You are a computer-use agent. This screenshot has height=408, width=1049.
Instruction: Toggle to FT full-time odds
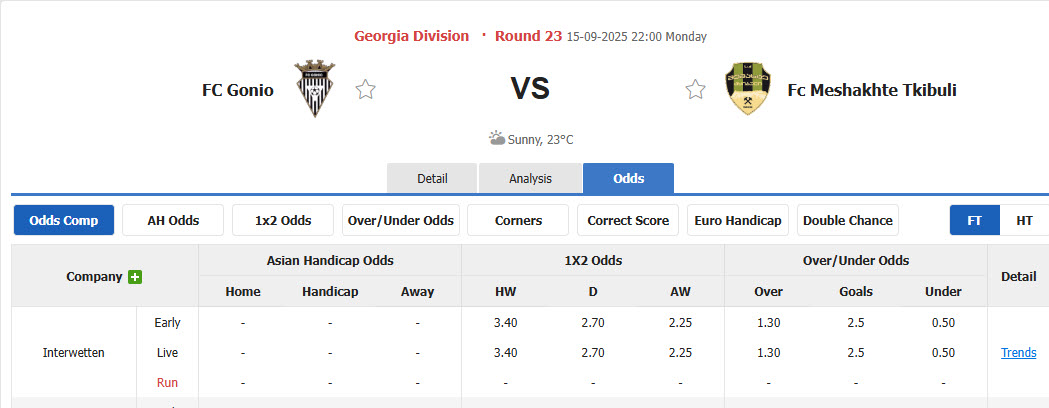(974, 220)
